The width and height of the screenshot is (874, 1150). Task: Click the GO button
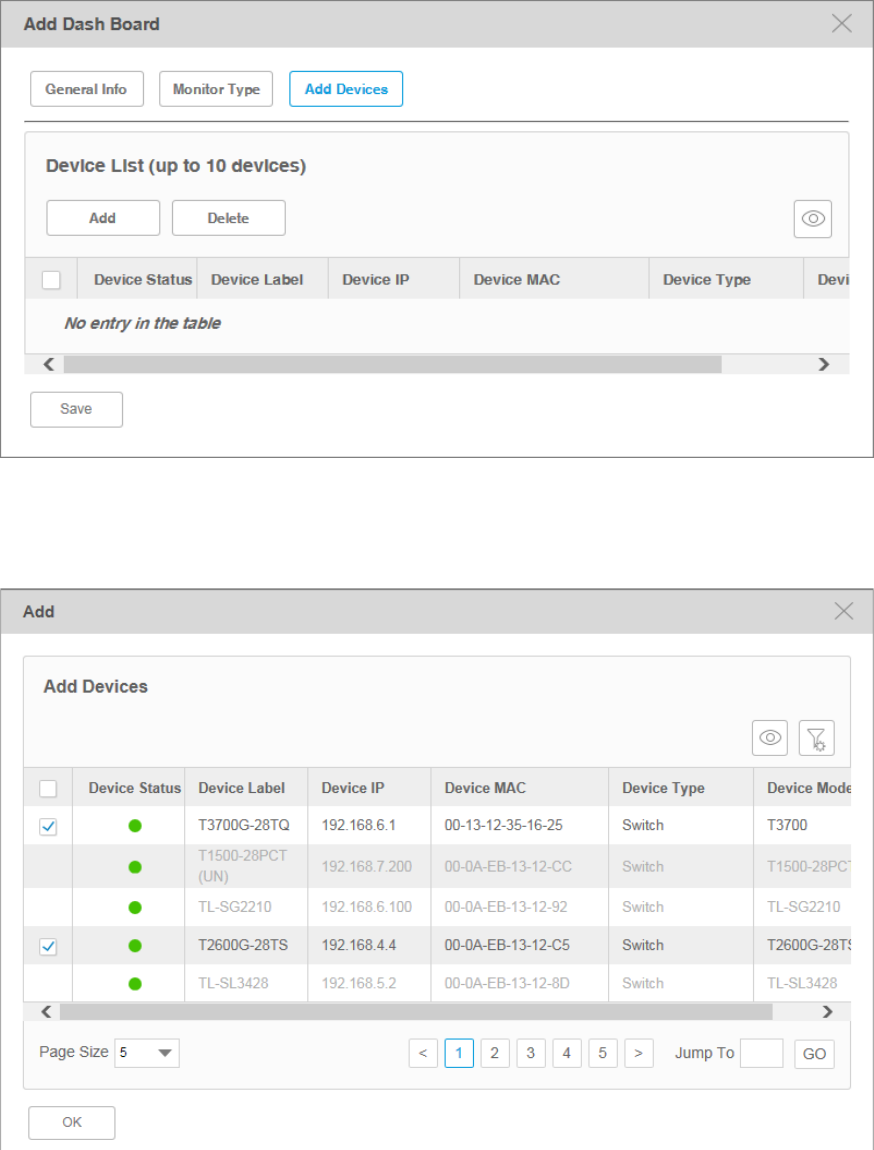pos(814,1054)
